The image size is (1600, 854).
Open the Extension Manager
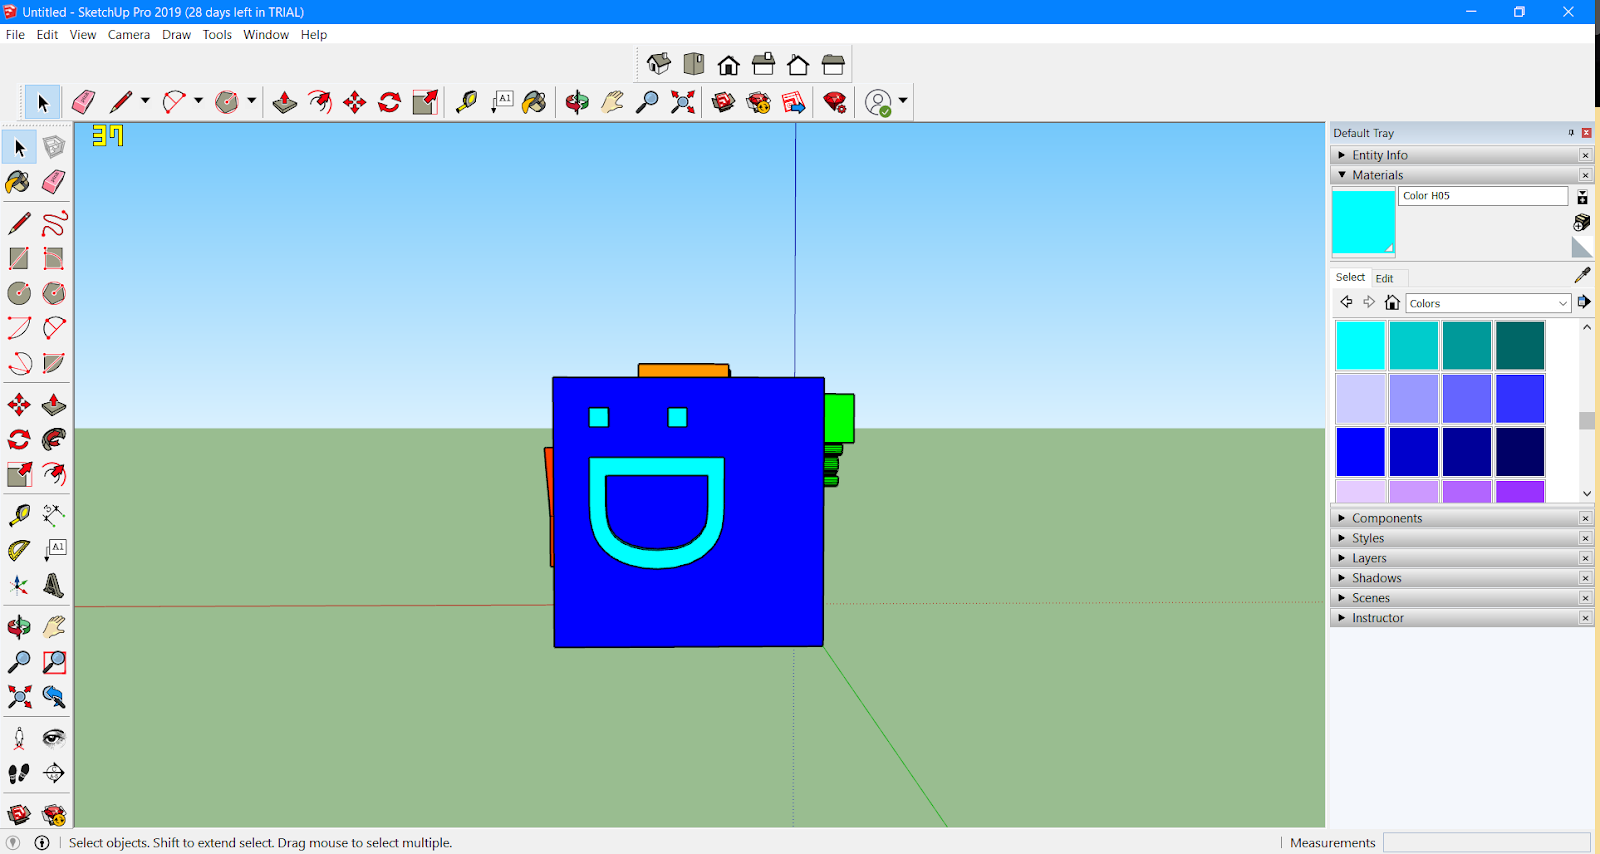(x=835, y=102)
